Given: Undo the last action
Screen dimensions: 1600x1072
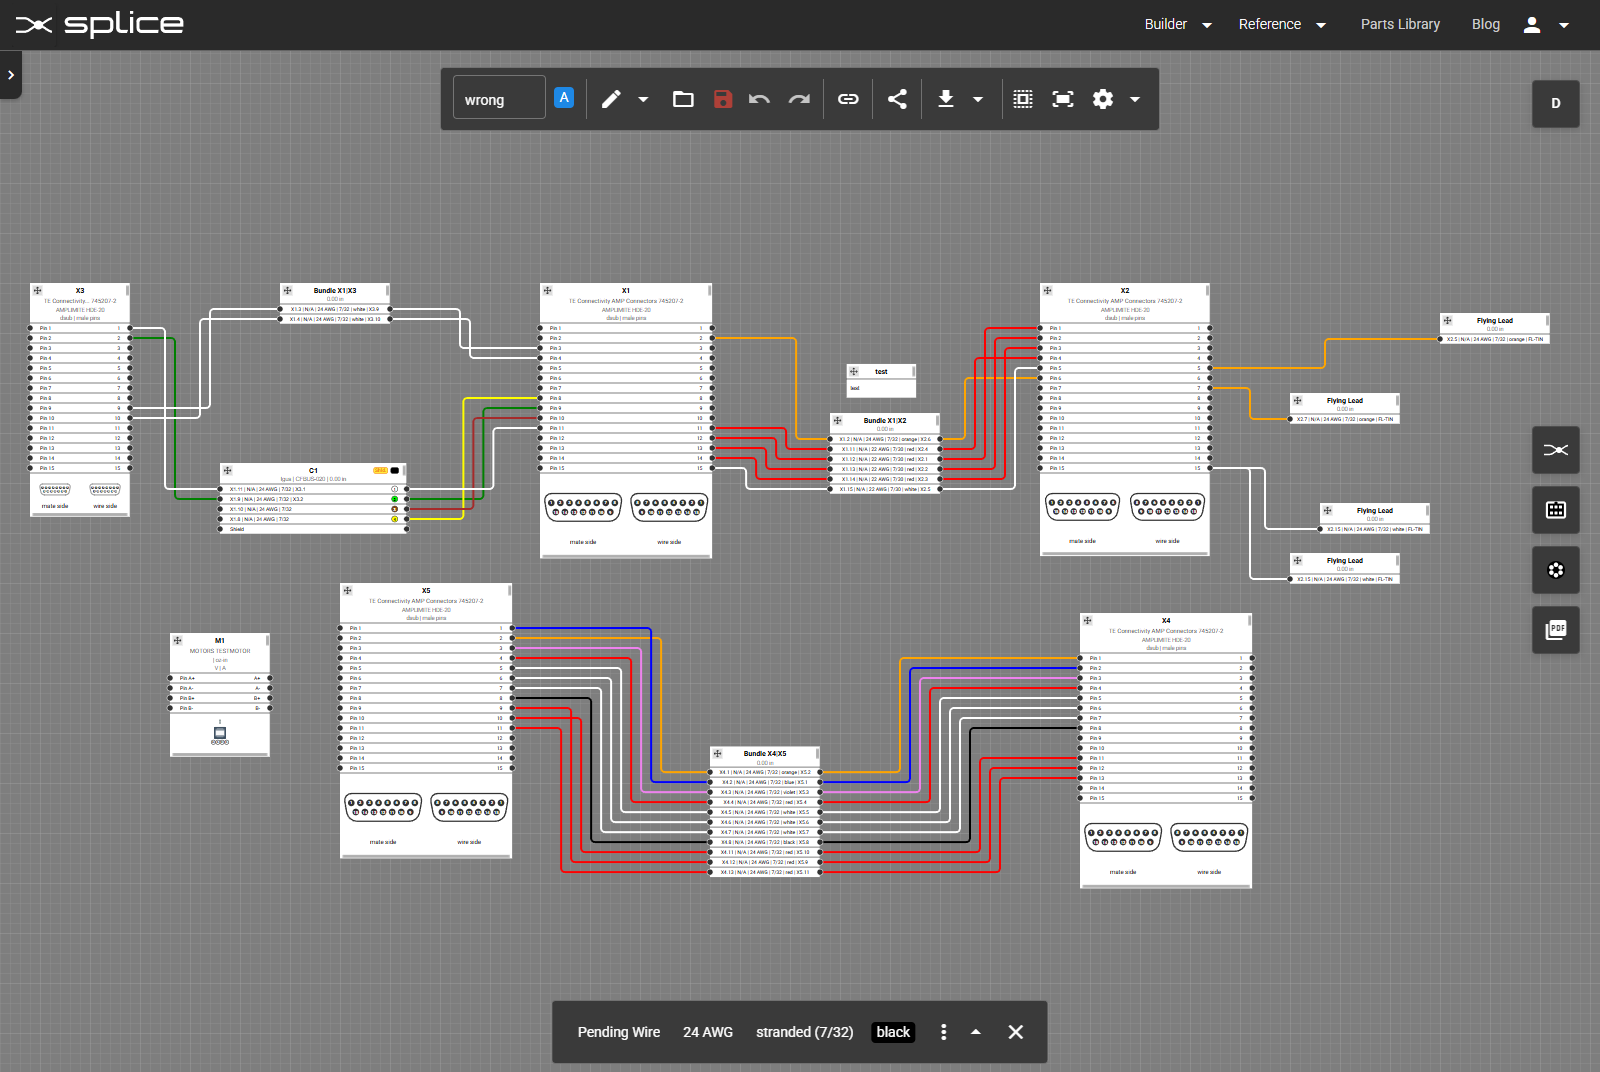Looking at the screenshot, I should (x=759, y=99).
